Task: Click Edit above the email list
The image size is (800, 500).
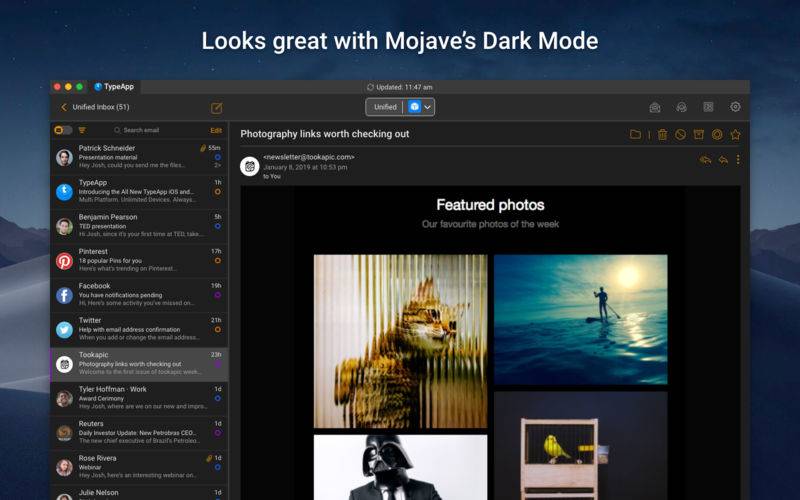Action: pyautogui.click(x=216, y=131)
